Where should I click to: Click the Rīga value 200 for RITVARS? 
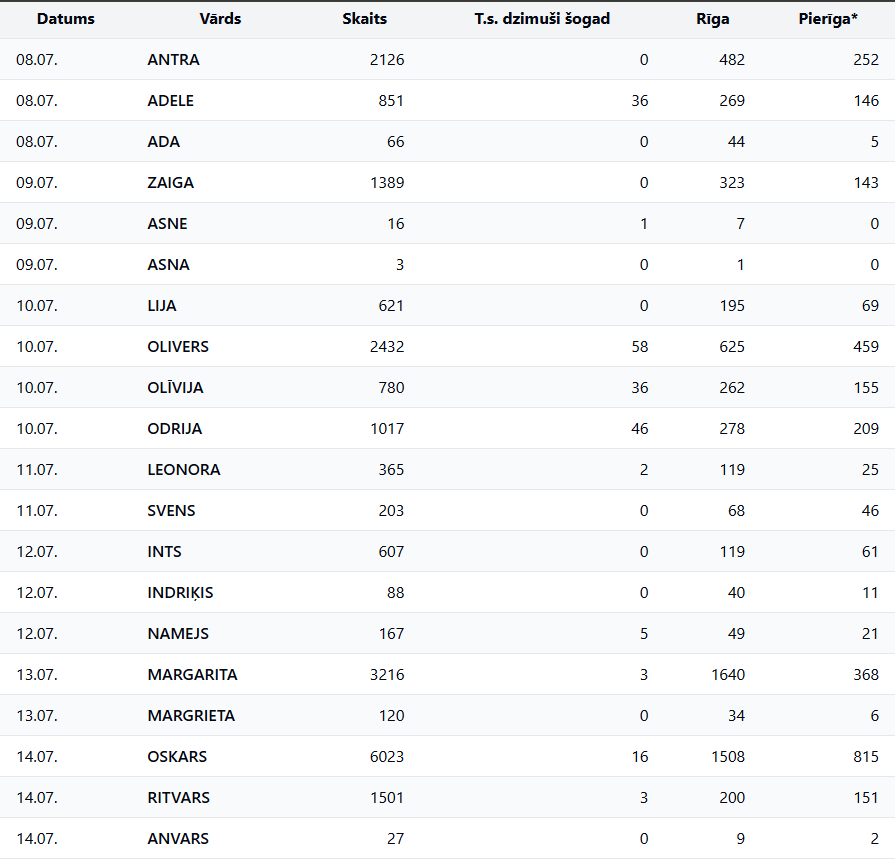(x=732, y=798)
